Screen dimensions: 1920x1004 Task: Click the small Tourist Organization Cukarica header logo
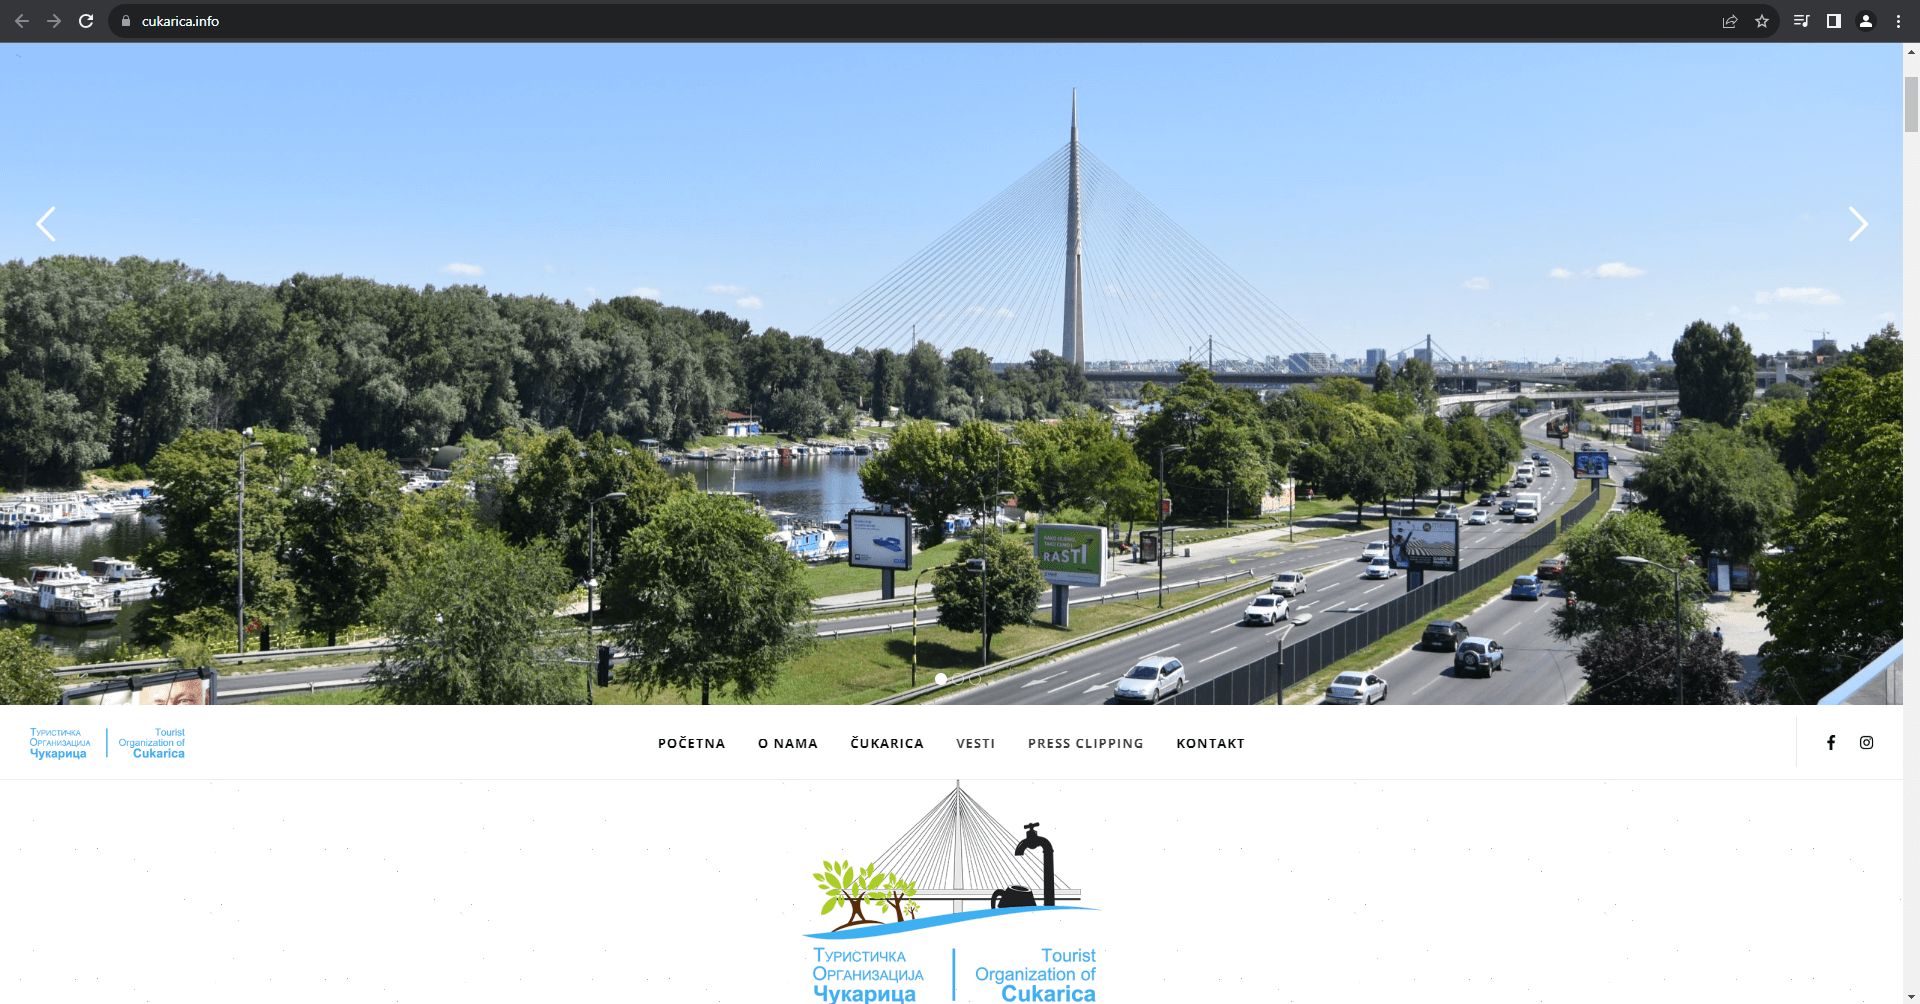107,743
